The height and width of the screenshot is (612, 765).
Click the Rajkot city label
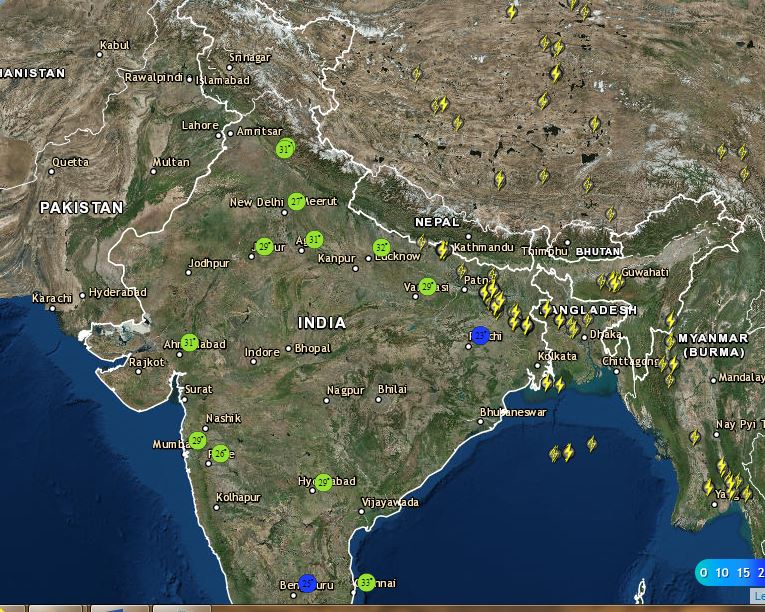click(147, 362)
